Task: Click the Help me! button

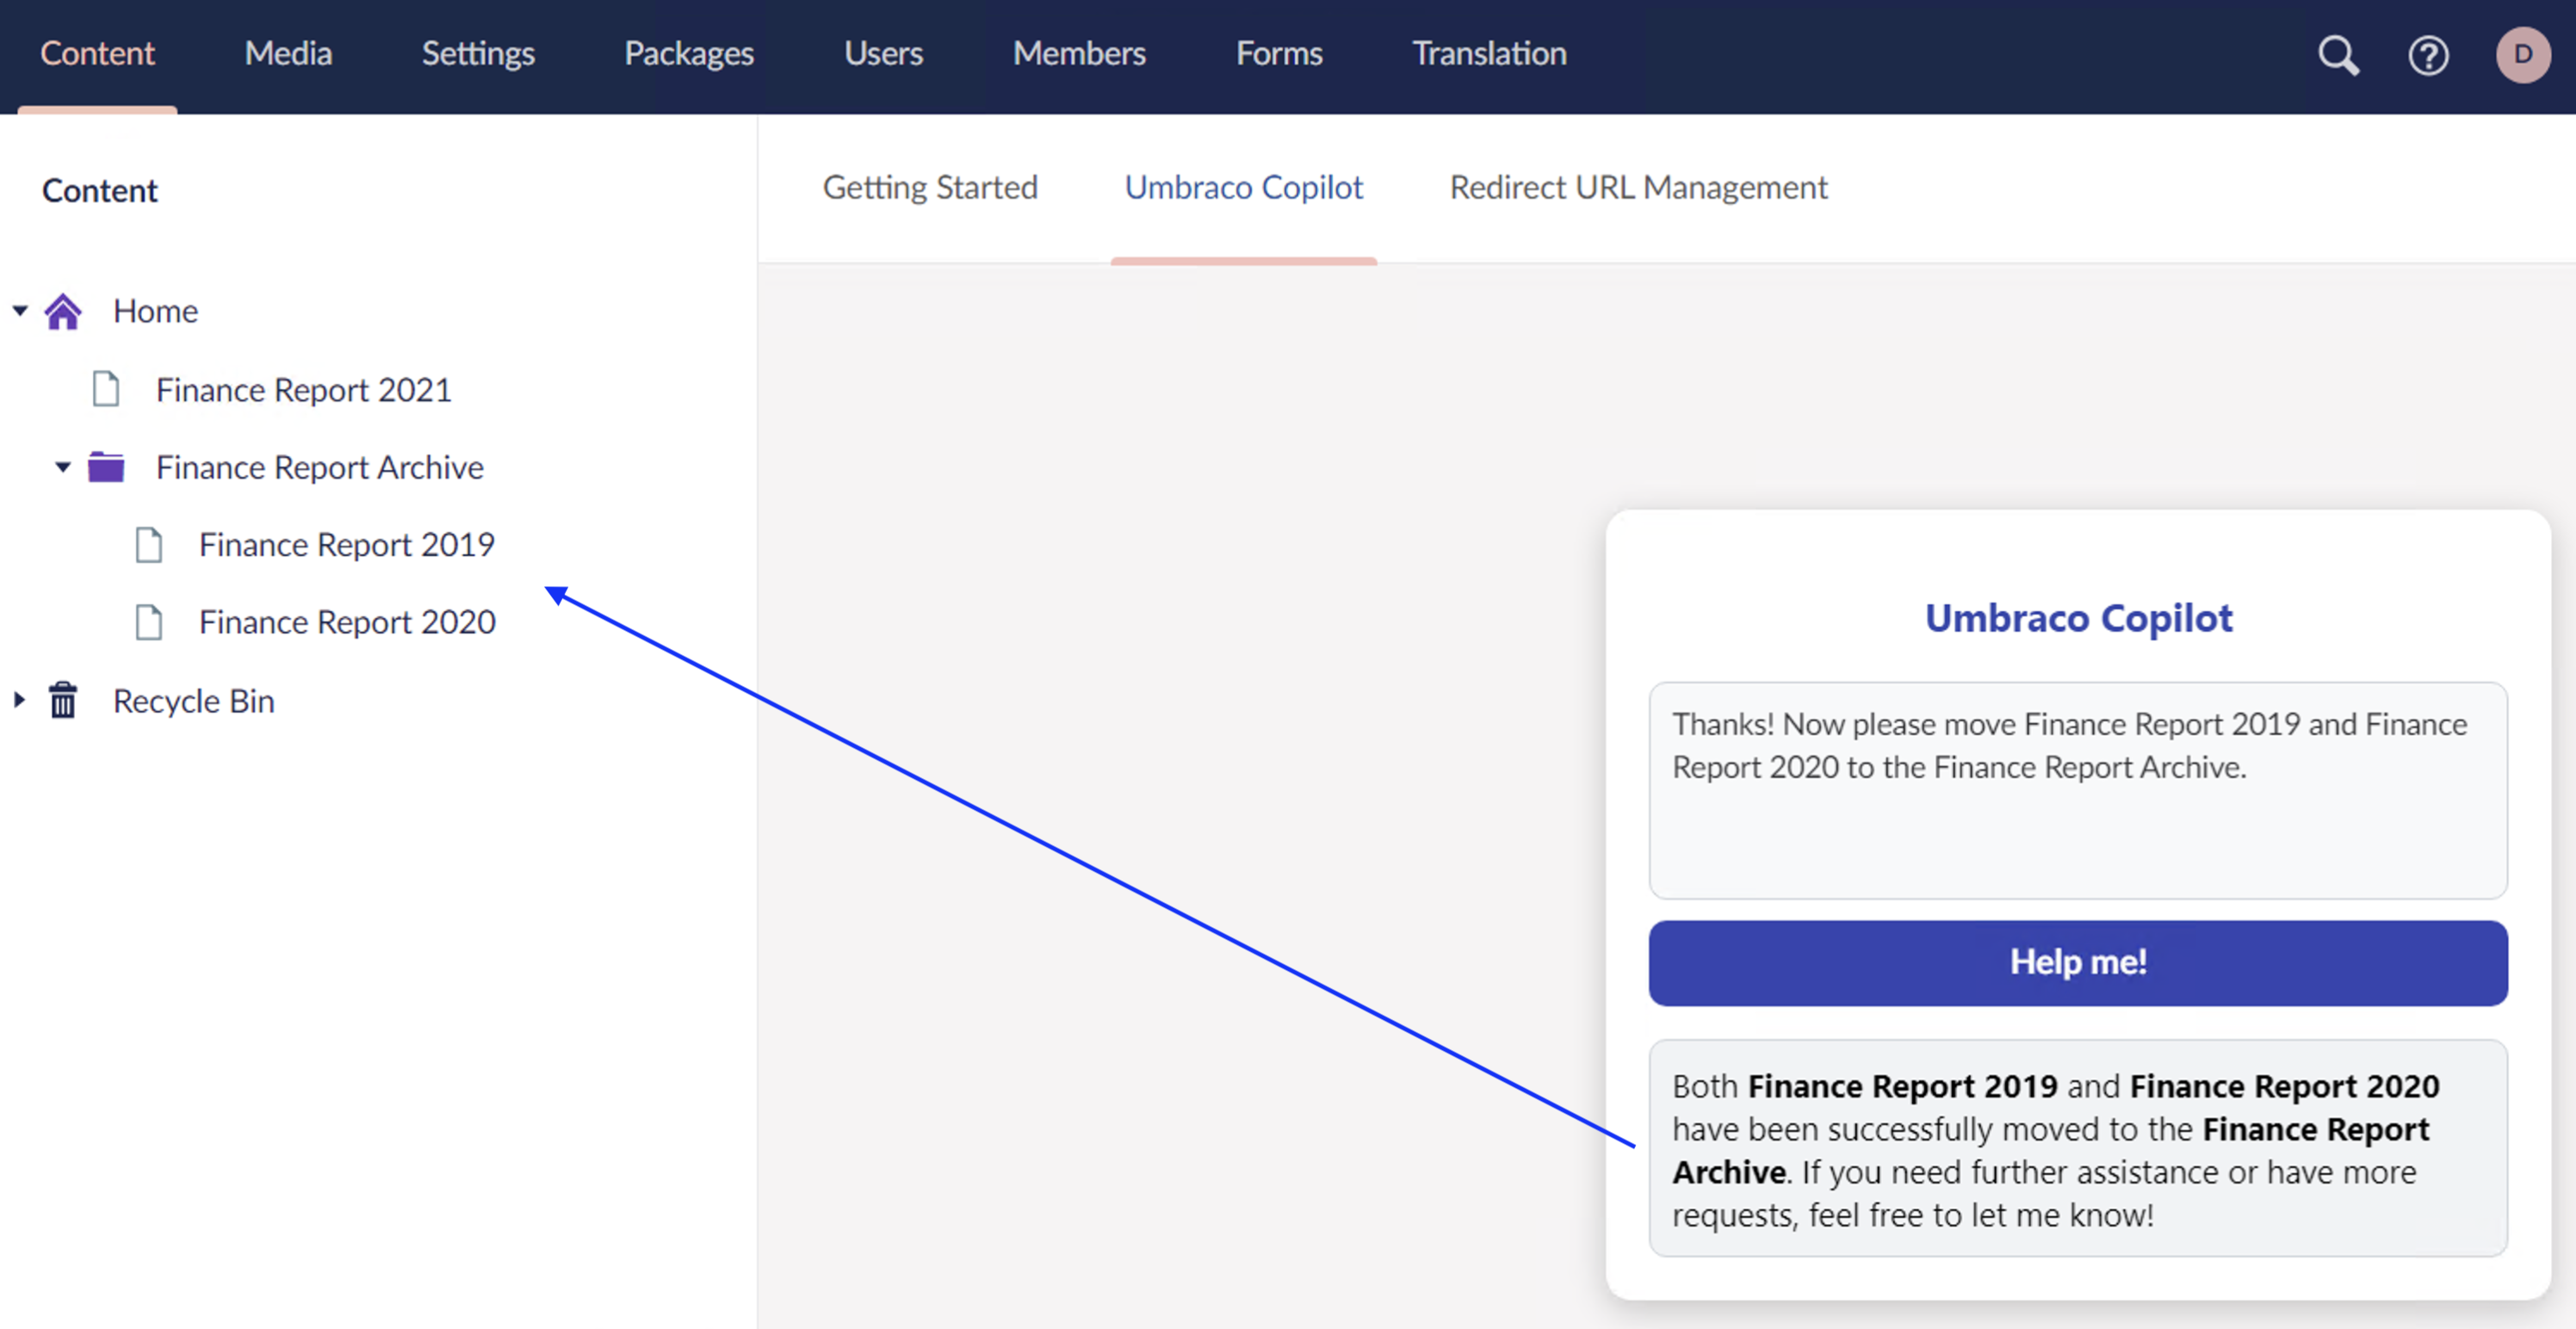Action: pos(2078,962)
